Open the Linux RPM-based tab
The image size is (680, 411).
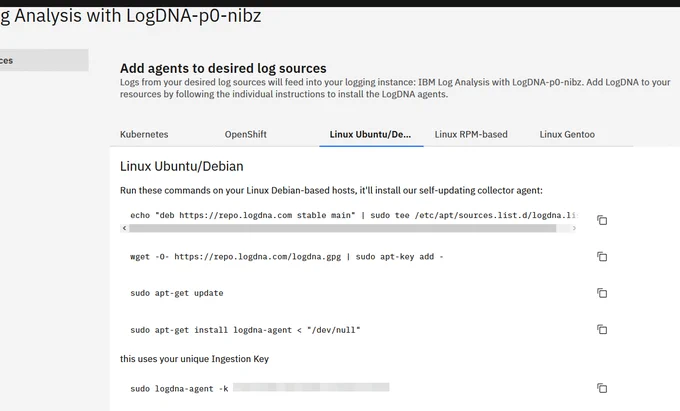[471, 134]
